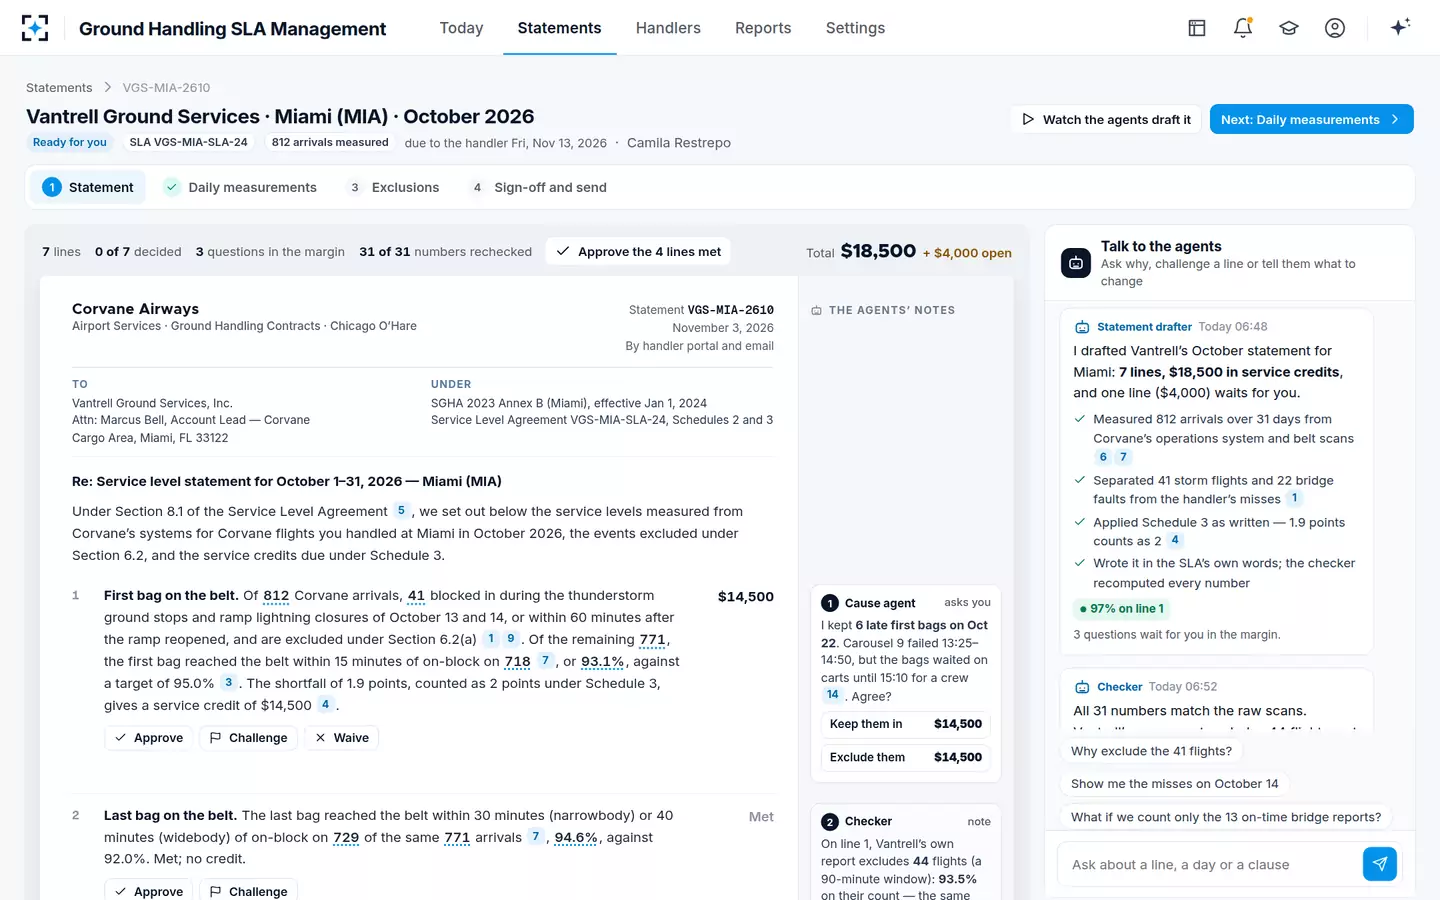Viewport: 1440px width, 900px height.
Task: Switch to the Handlers tab
Action: pos(668,28)
